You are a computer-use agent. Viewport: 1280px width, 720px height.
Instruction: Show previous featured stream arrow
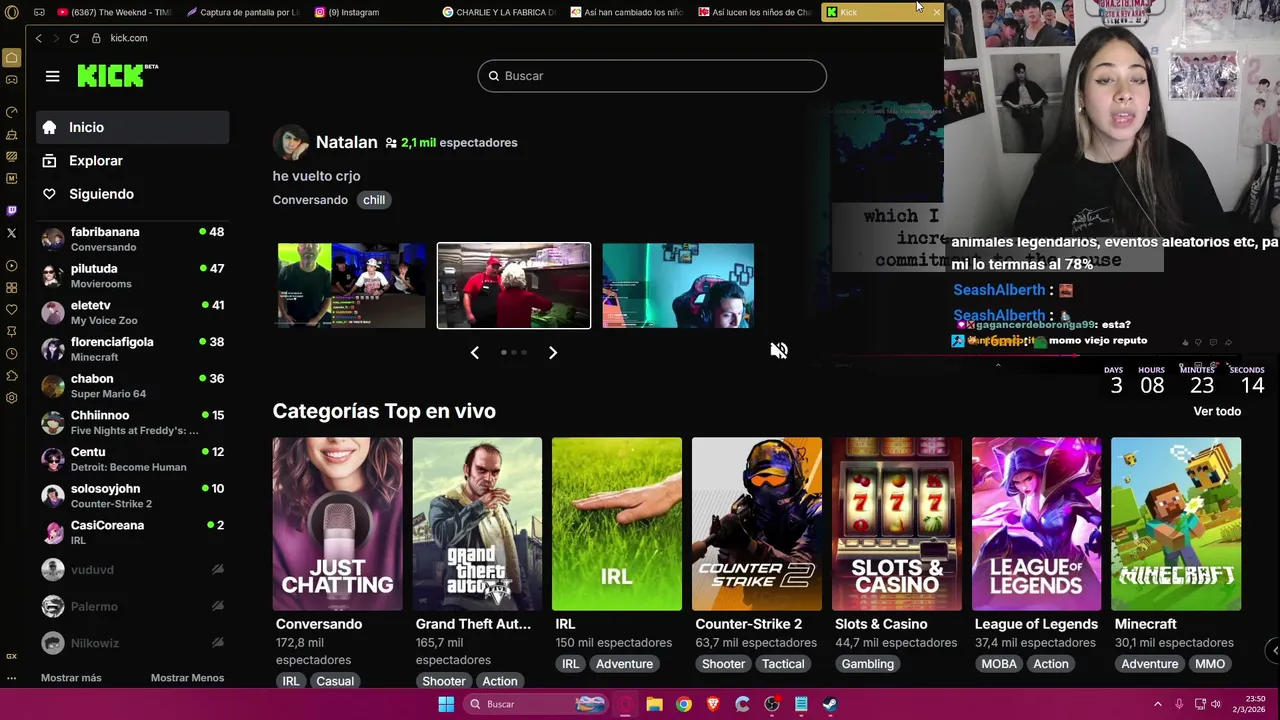point(475,352)
